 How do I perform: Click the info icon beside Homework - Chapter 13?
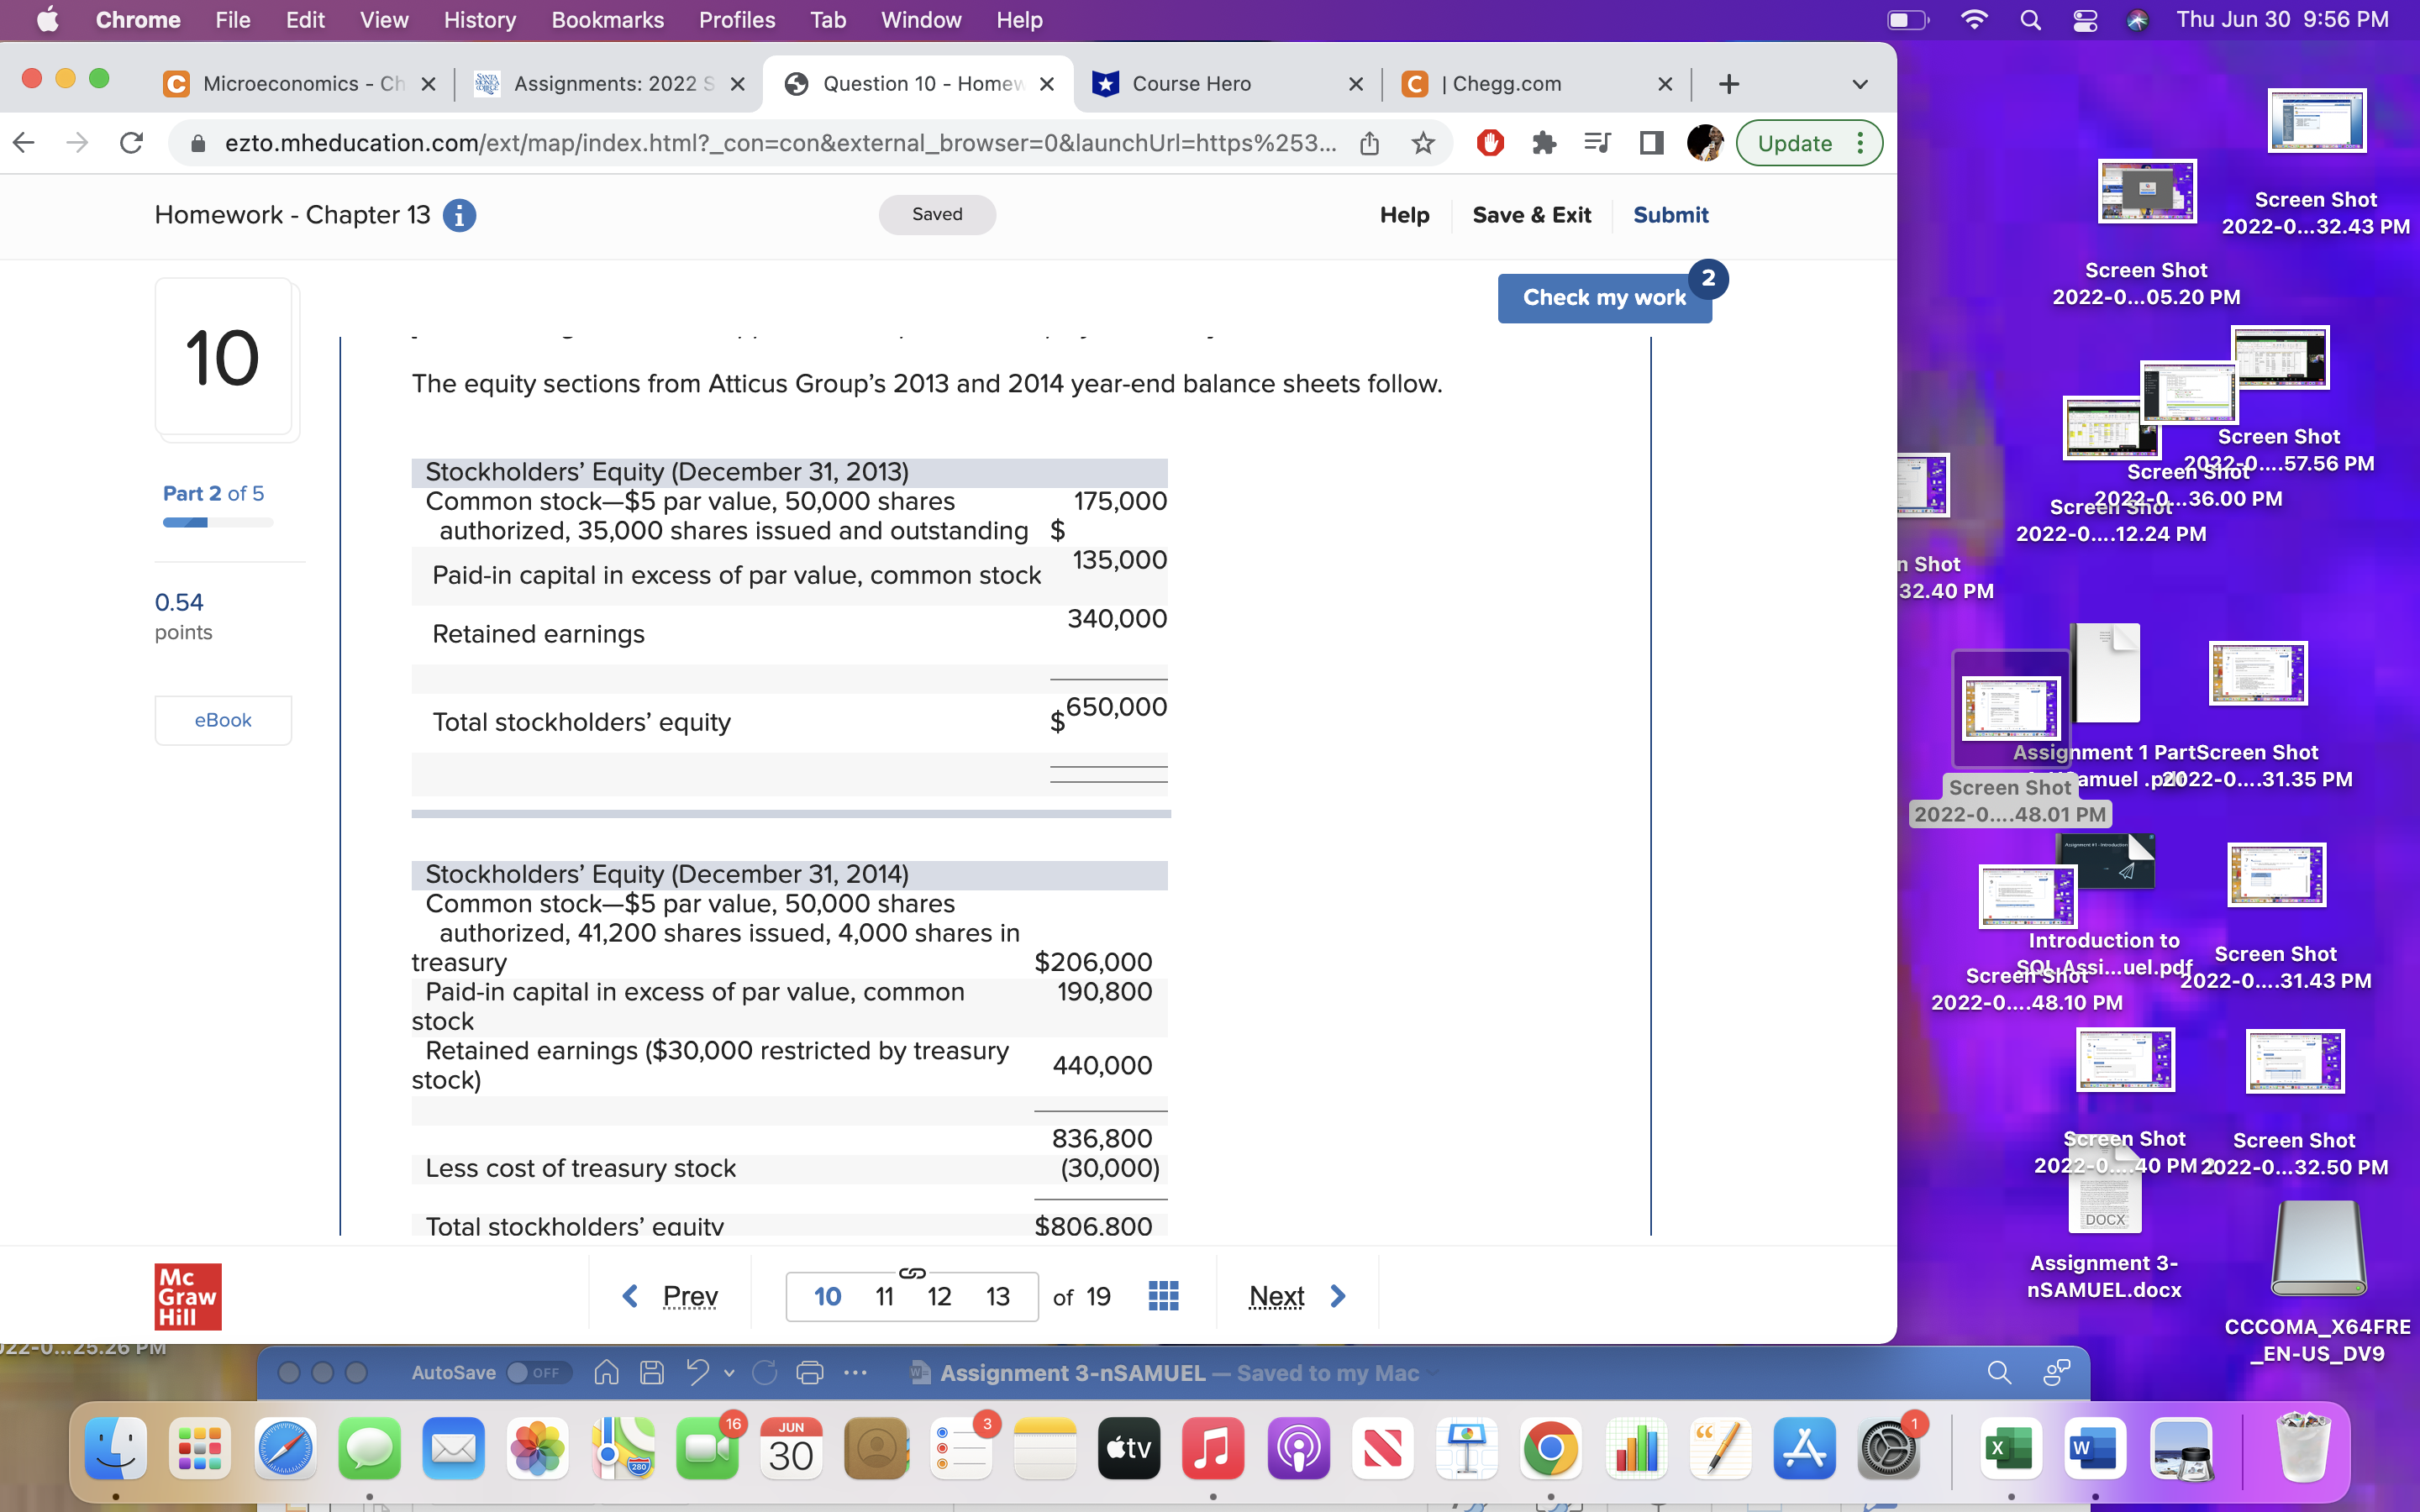click(460, 215)
